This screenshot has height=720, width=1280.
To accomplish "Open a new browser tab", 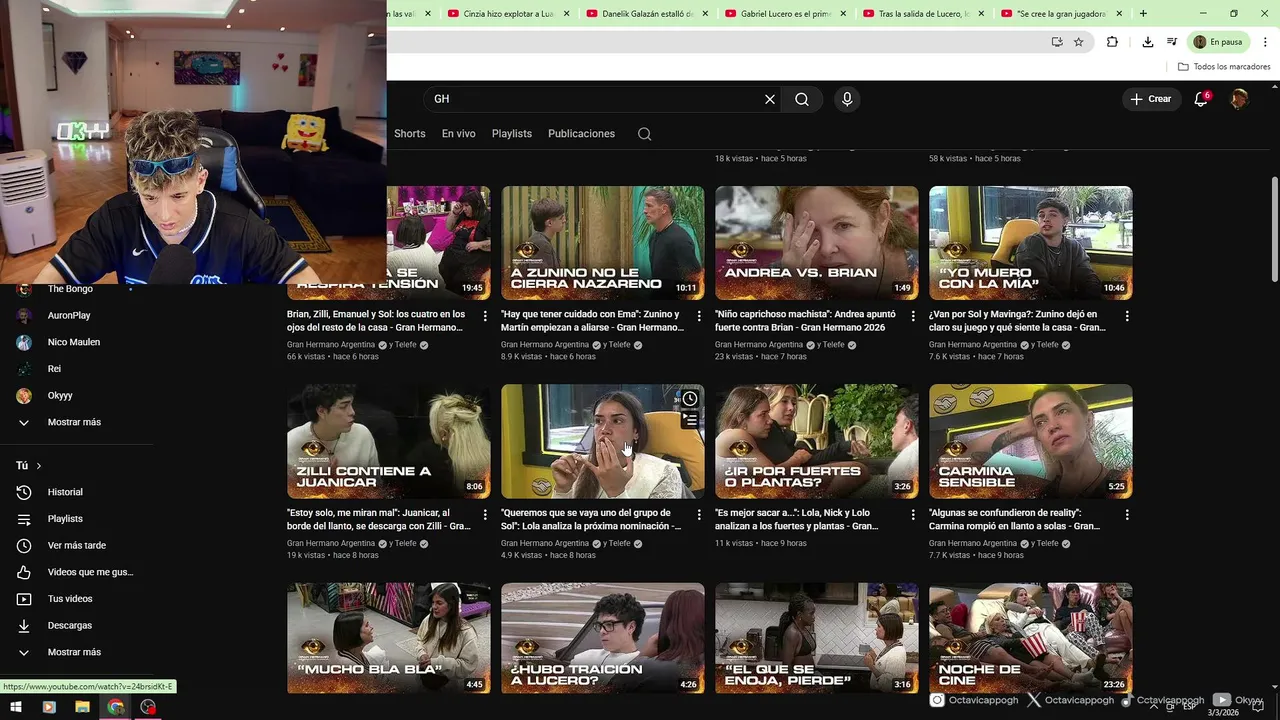I will [1143, 14].
